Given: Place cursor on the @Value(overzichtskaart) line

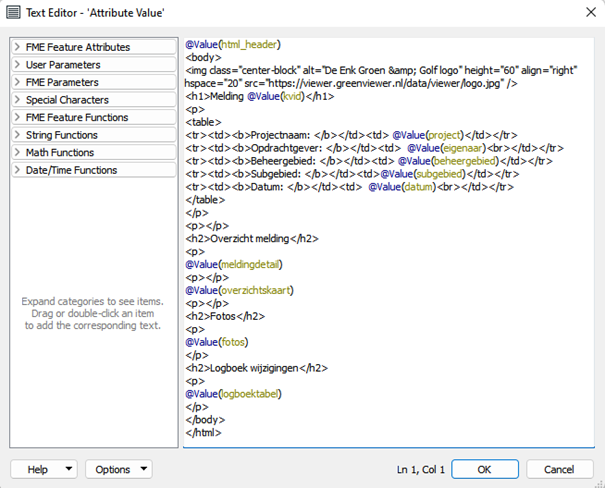Looking at the screenshot, I should pos(240,290).
